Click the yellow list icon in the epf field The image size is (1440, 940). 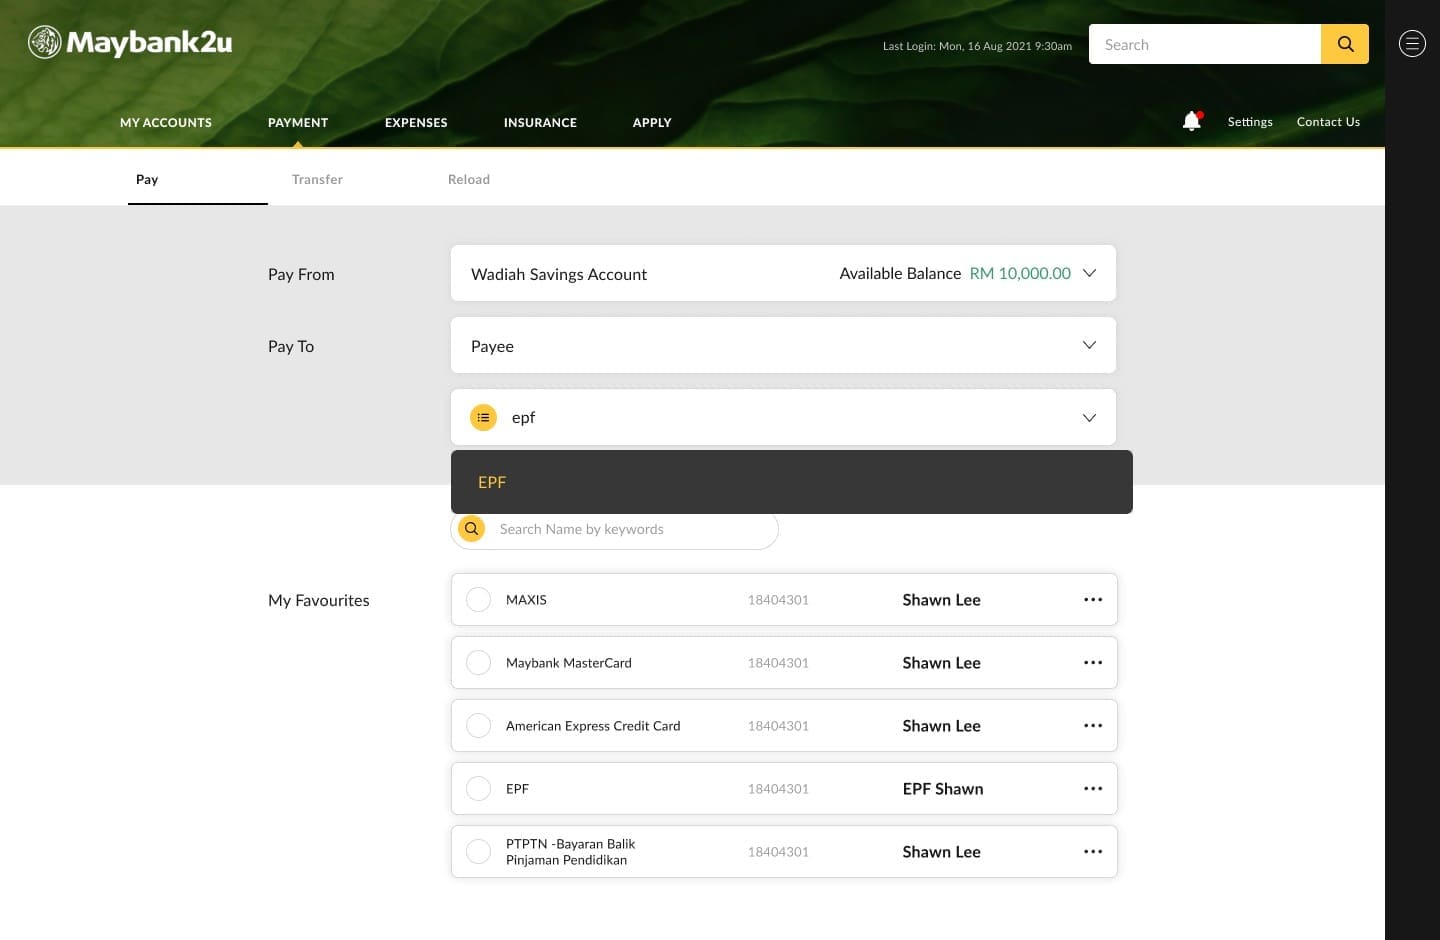[x=483, y=417]
